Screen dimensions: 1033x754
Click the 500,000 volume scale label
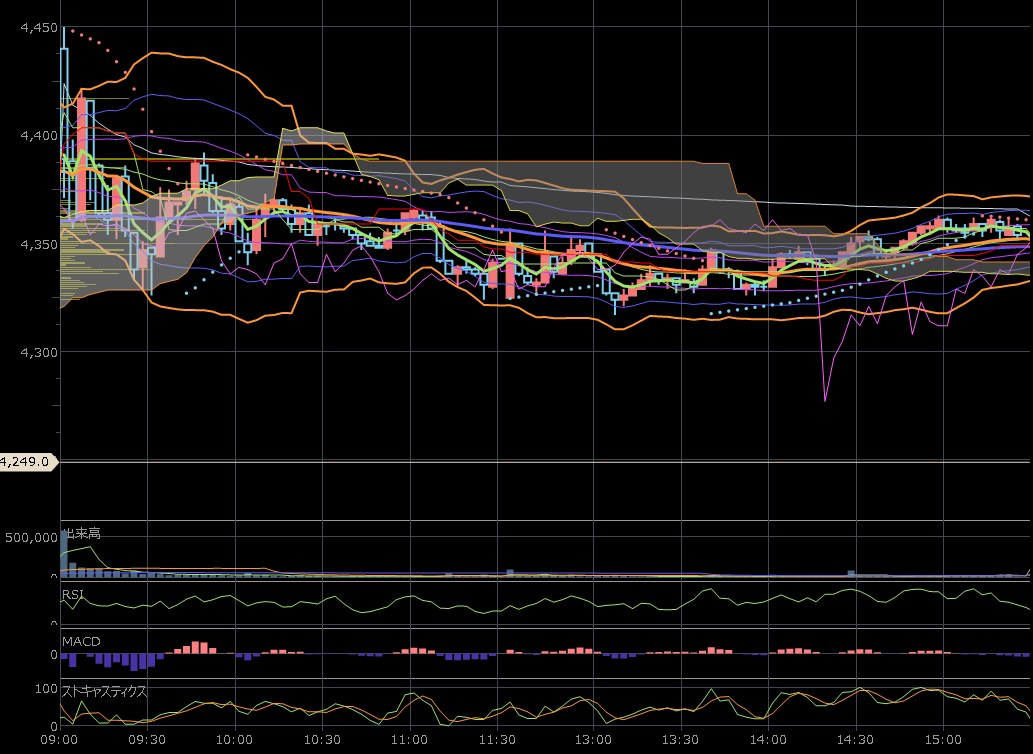pyautogui.click(x=31, y=538)
